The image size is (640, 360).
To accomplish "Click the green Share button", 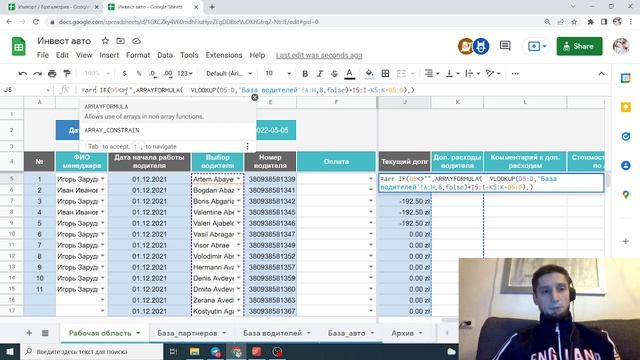I will click(x=579, y=46).
